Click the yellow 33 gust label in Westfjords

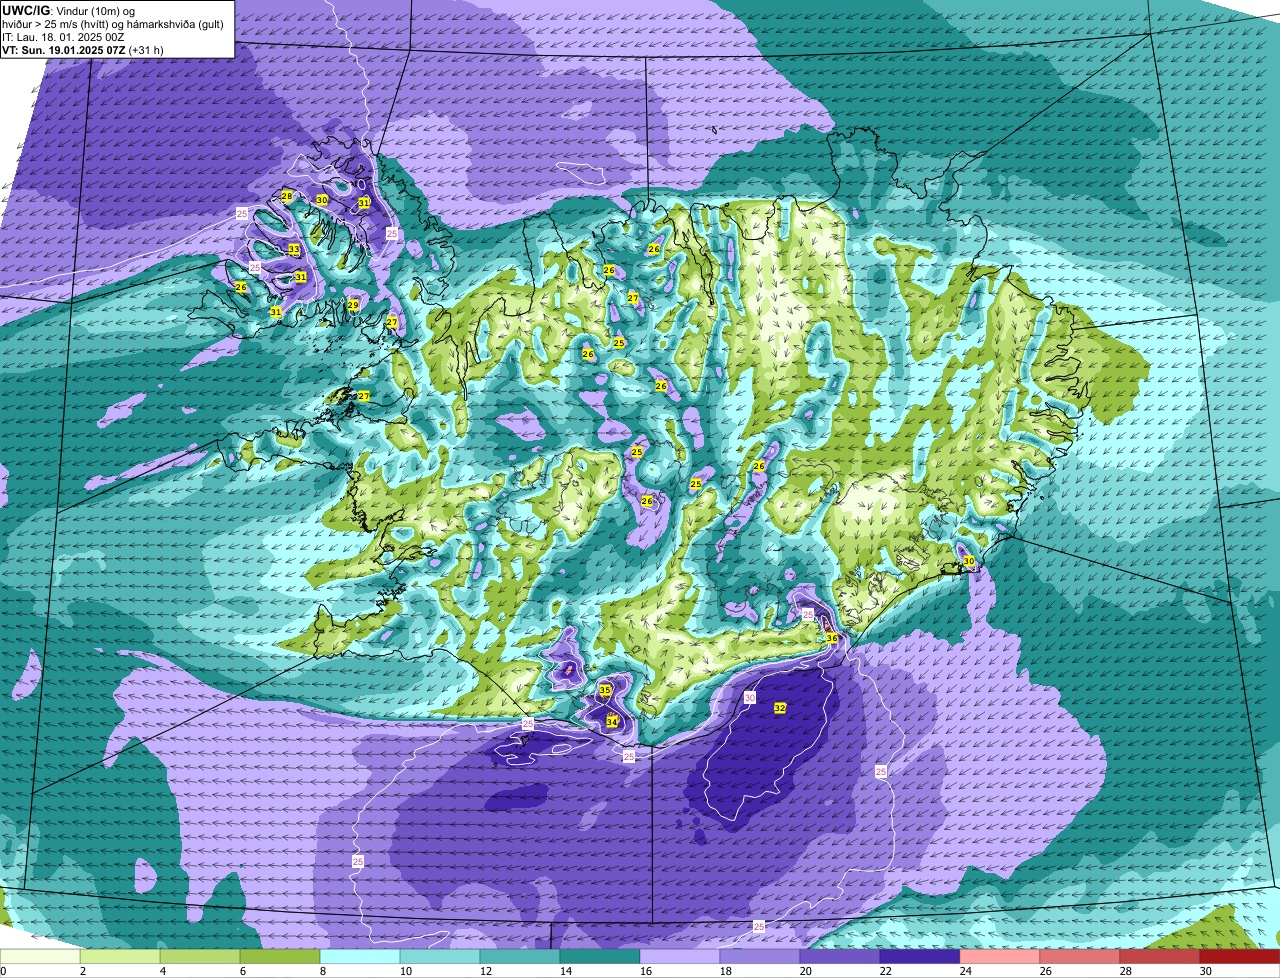coord(294,250)
